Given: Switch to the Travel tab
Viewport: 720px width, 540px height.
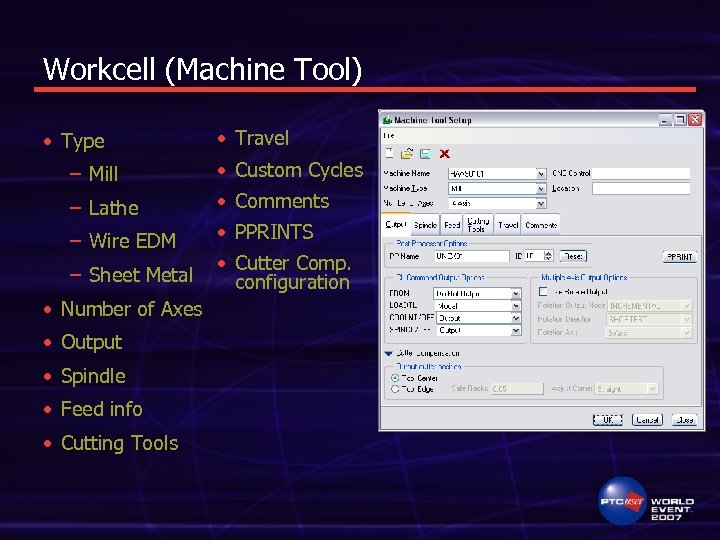Looking at the screenshot, I should point(508,225).
